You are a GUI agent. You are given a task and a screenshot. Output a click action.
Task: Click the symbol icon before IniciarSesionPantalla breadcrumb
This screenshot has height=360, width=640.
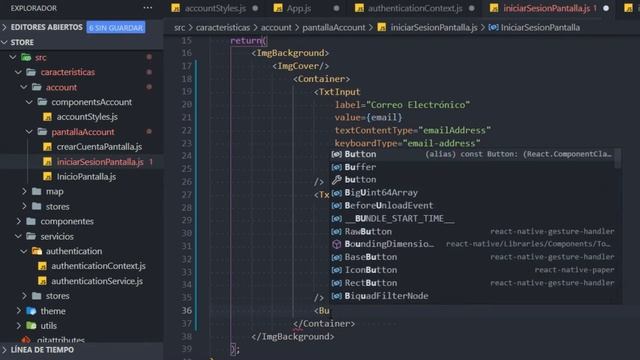pos(493,27)
